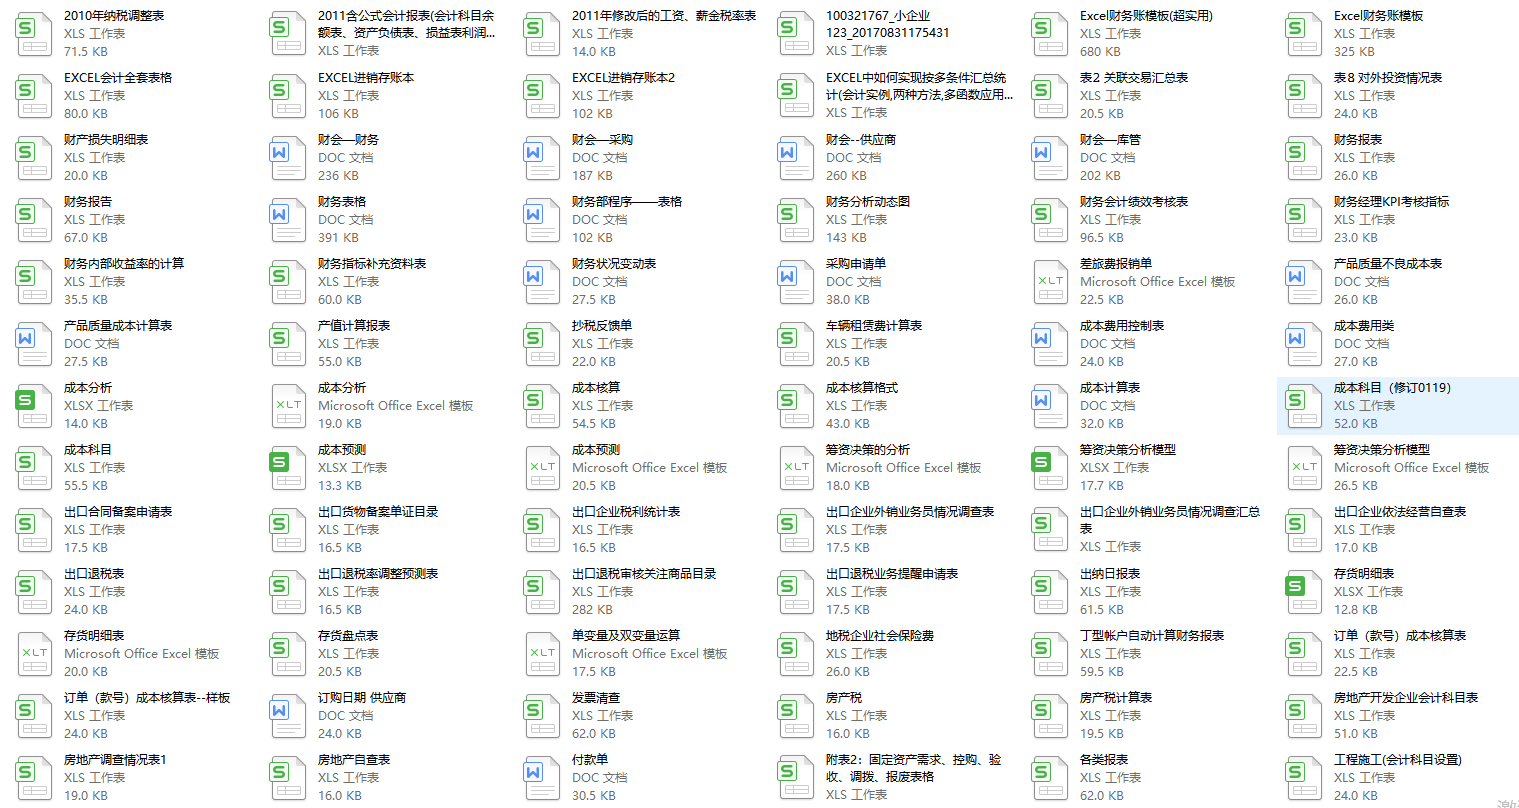Click the 差旅费报销单 XLT template icon

1050,282
